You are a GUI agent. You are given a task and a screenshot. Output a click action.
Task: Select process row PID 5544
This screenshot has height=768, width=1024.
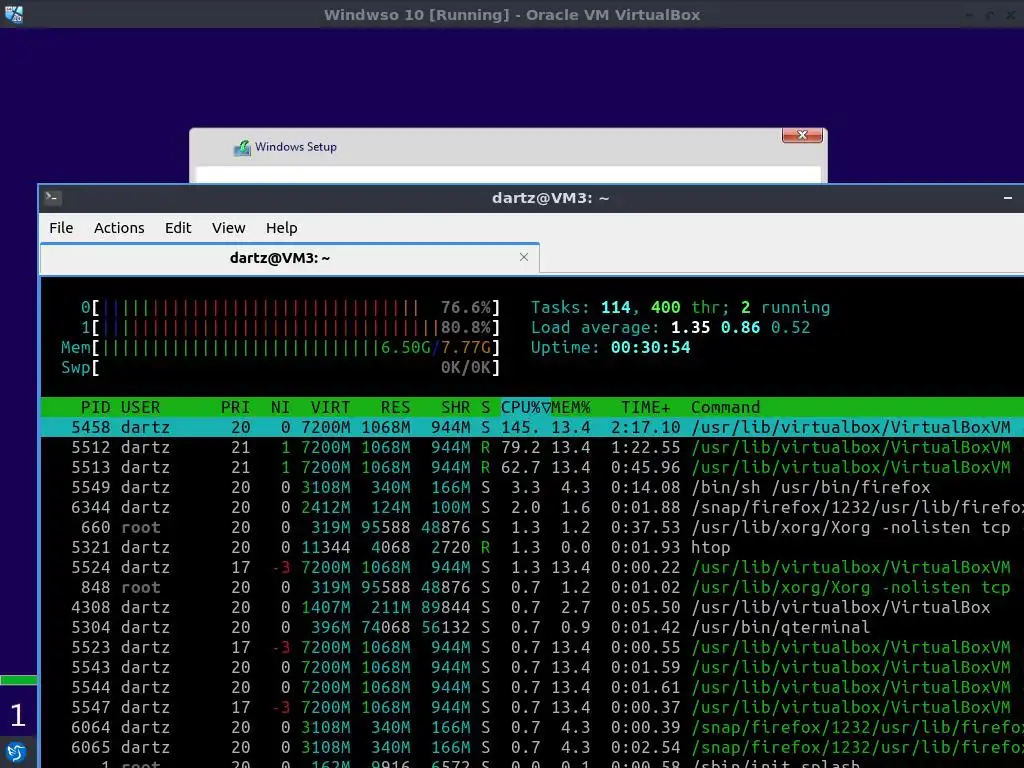(532, 688)
